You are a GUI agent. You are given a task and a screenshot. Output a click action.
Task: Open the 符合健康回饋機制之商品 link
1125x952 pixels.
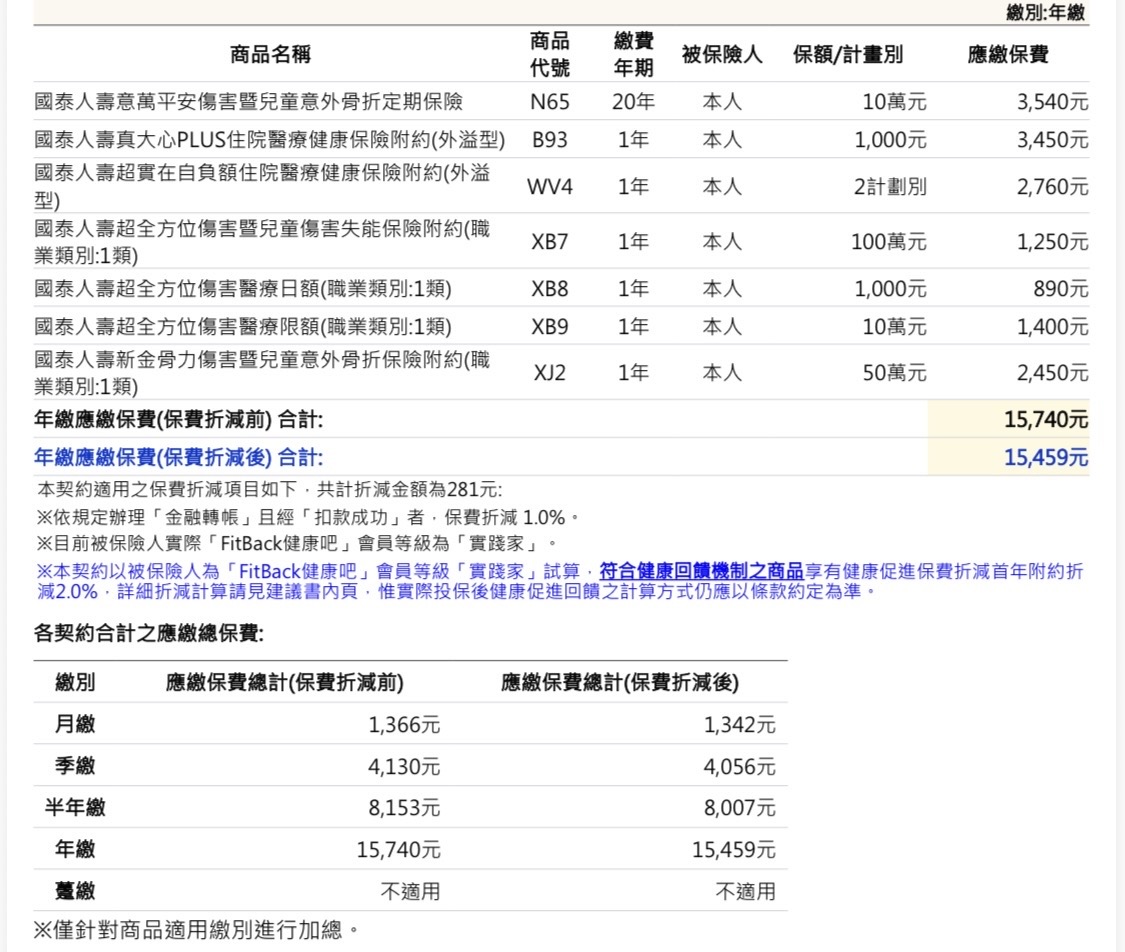pos(701,571)
